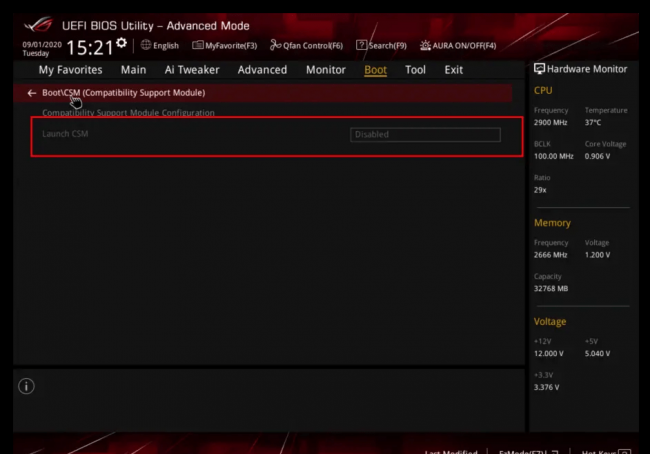Click the +5V value 5.040 V
650x454 pixels.
click(x=597, y=354)
